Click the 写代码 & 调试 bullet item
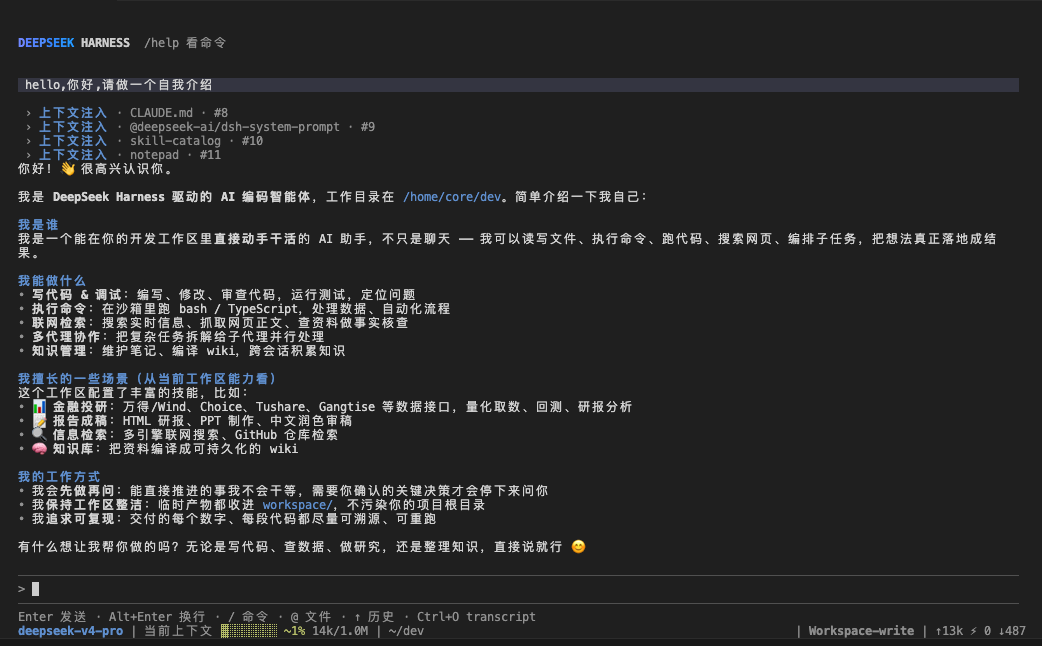The image size is (1042, 646). (x=217, y=294)
